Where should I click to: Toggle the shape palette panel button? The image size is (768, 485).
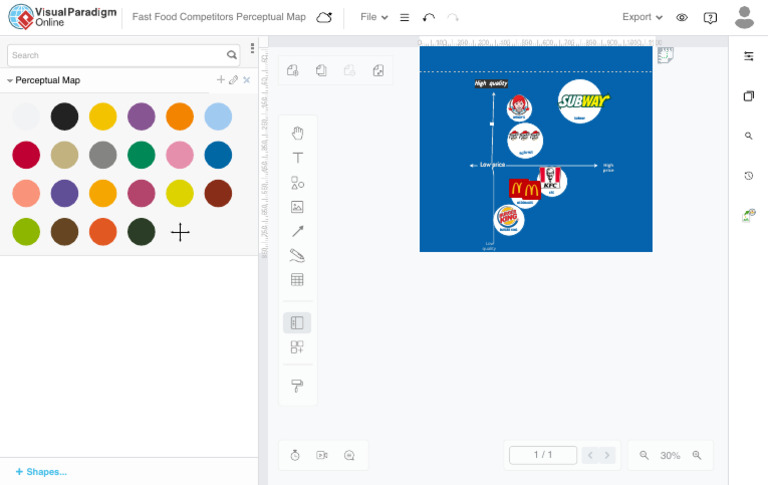pos(297,323)
